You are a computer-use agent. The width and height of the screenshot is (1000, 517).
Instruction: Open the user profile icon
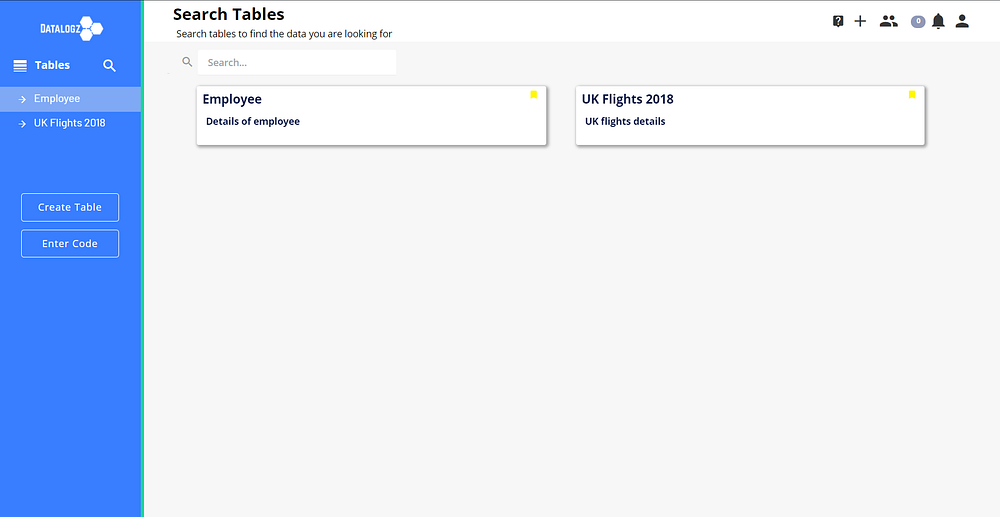(x=962, y=21)
